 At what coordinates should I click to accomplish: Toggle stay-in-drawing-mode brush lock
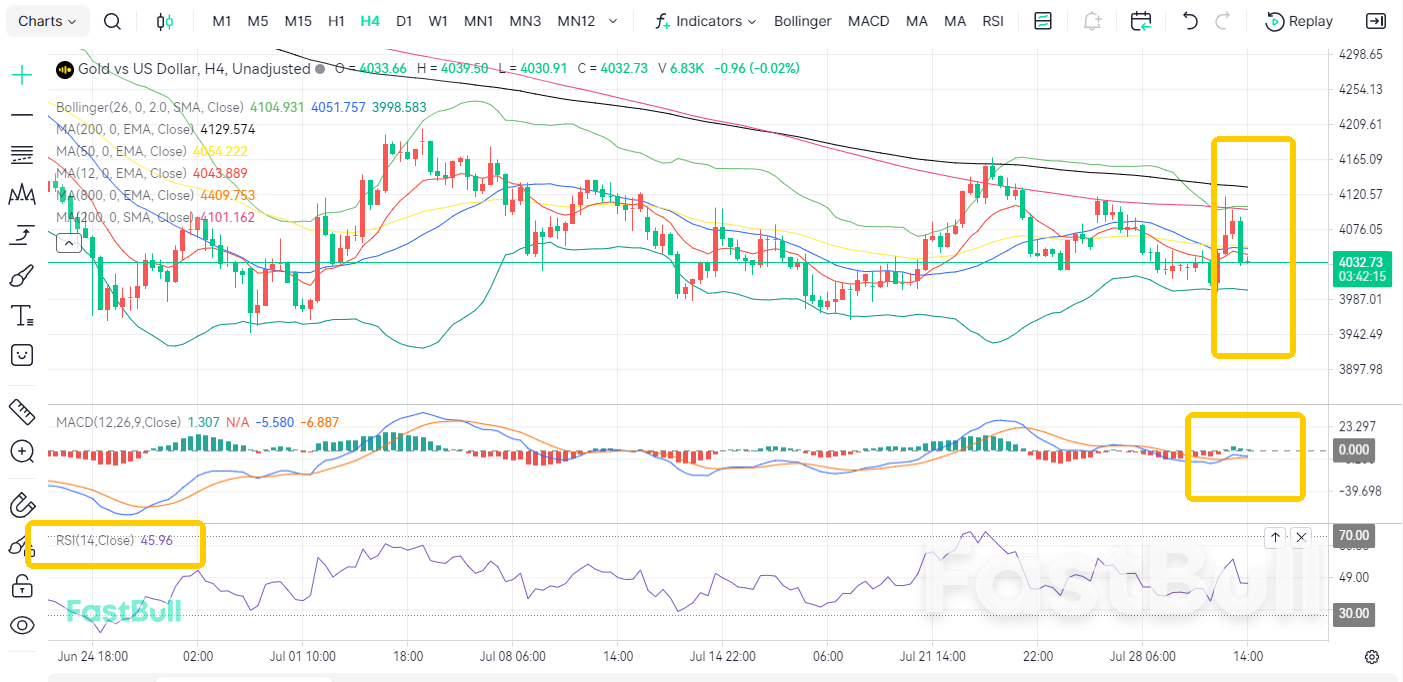22,545
